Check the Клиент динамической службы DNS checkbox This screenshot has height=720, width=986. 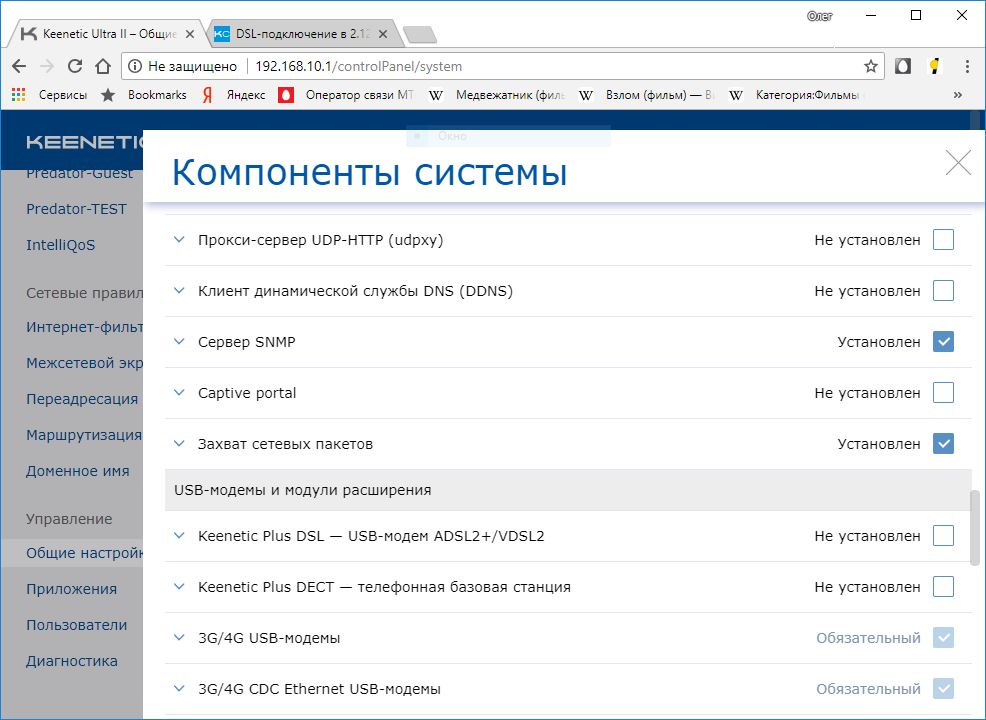(943, 291)
